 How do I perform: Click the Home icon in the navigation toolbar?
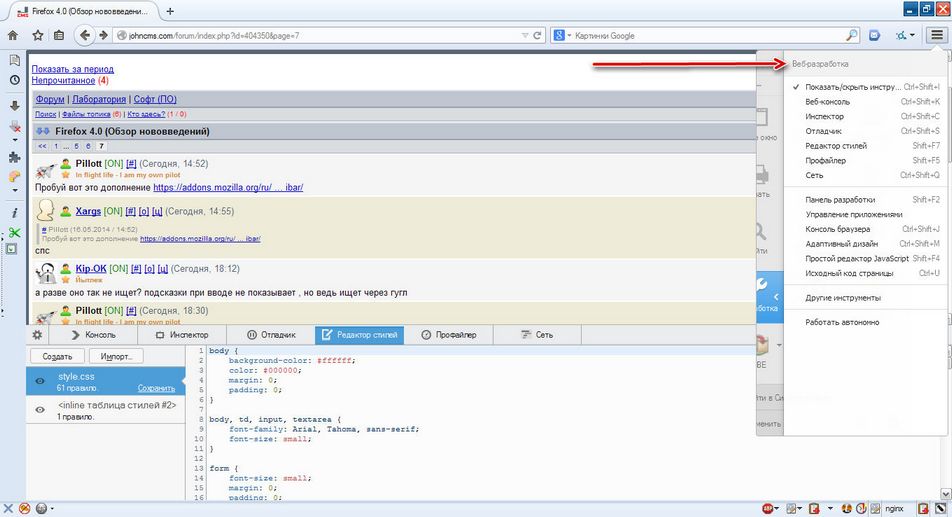pos(13,35)
